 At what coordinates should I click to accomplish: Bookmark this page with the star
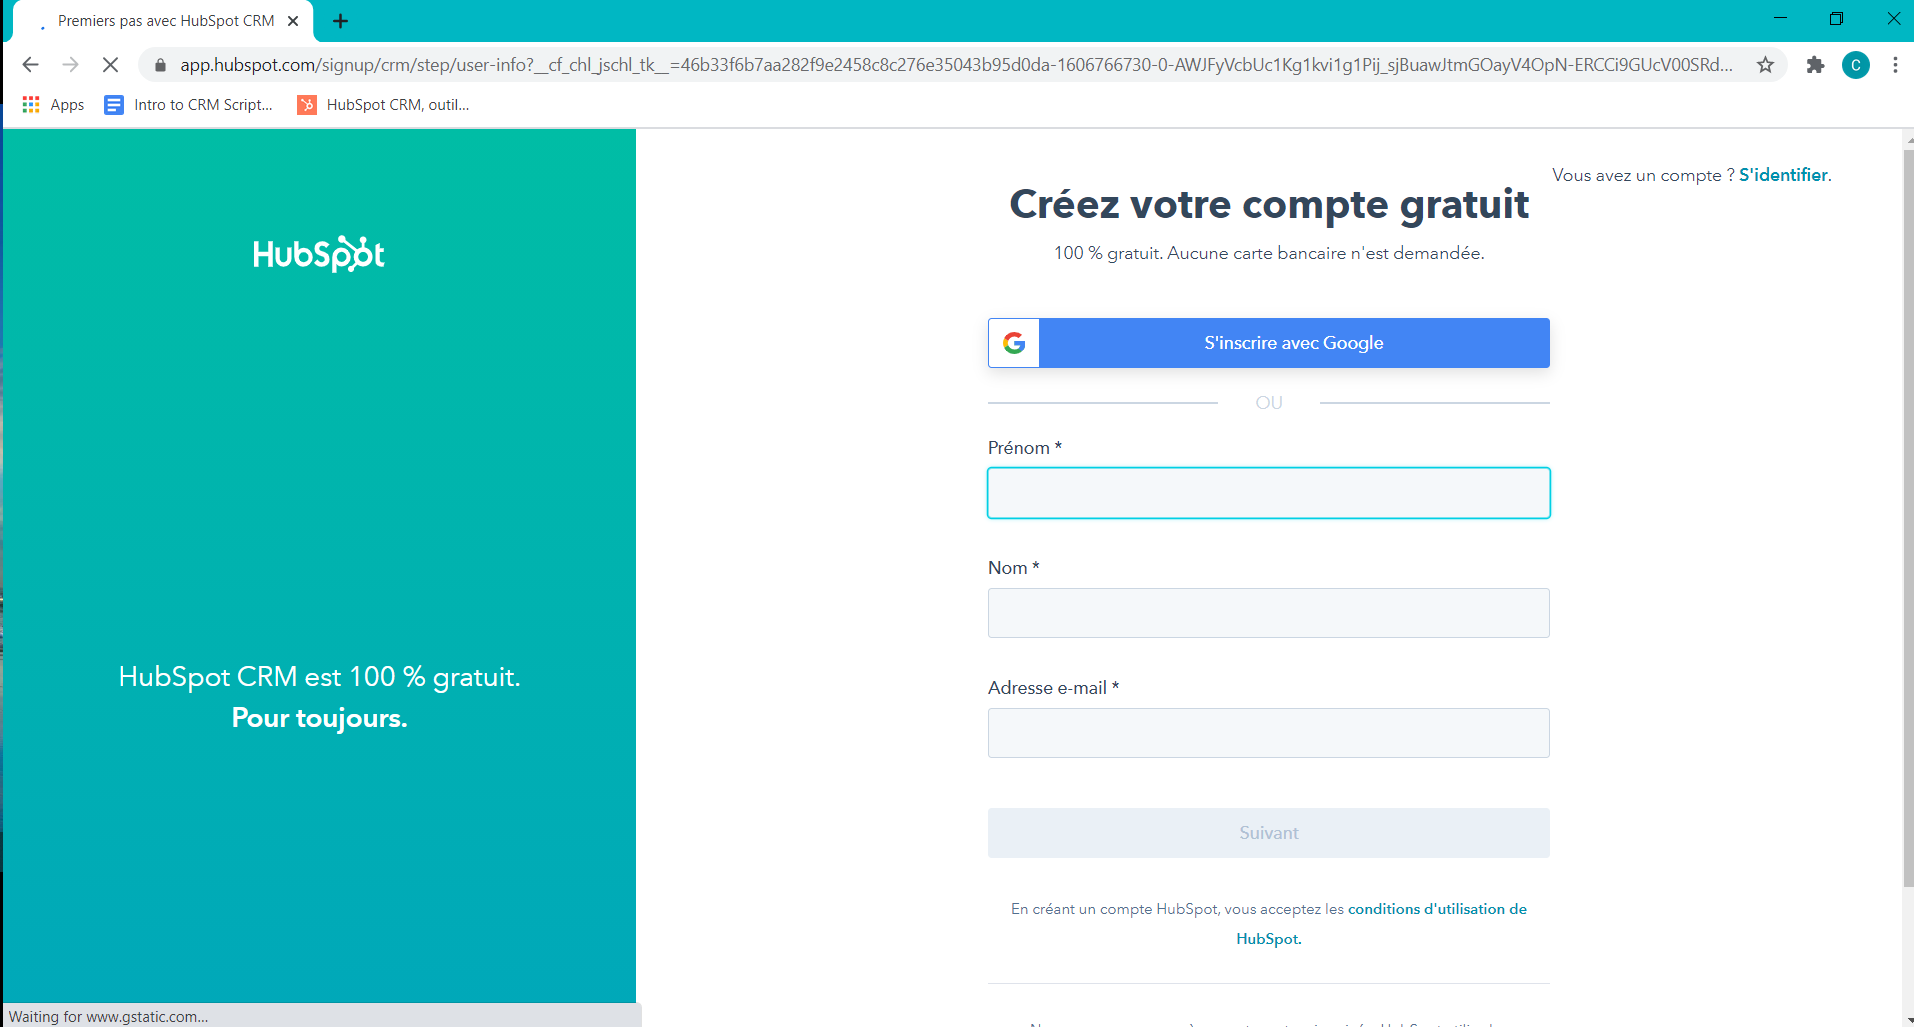point(1765,65)
